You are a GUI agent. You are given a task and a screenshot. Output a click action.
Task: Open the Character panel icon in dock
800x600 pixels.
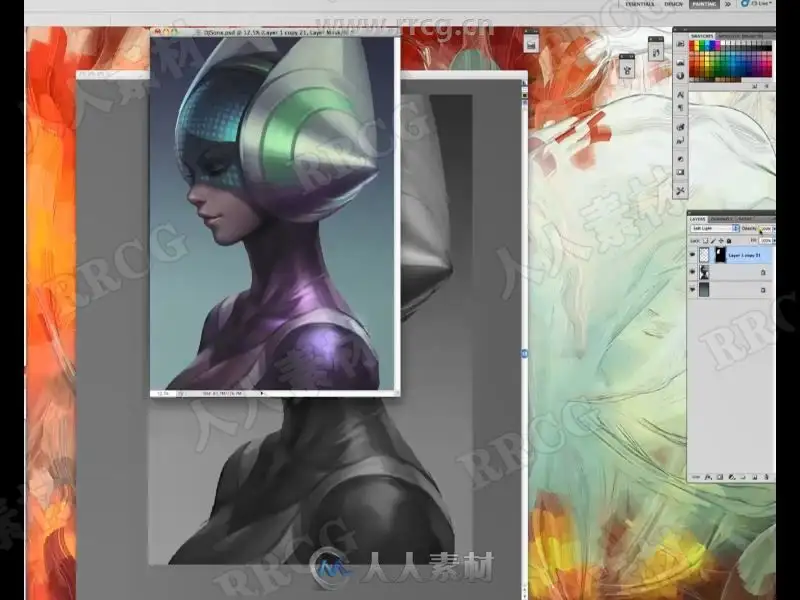point(680,95)
